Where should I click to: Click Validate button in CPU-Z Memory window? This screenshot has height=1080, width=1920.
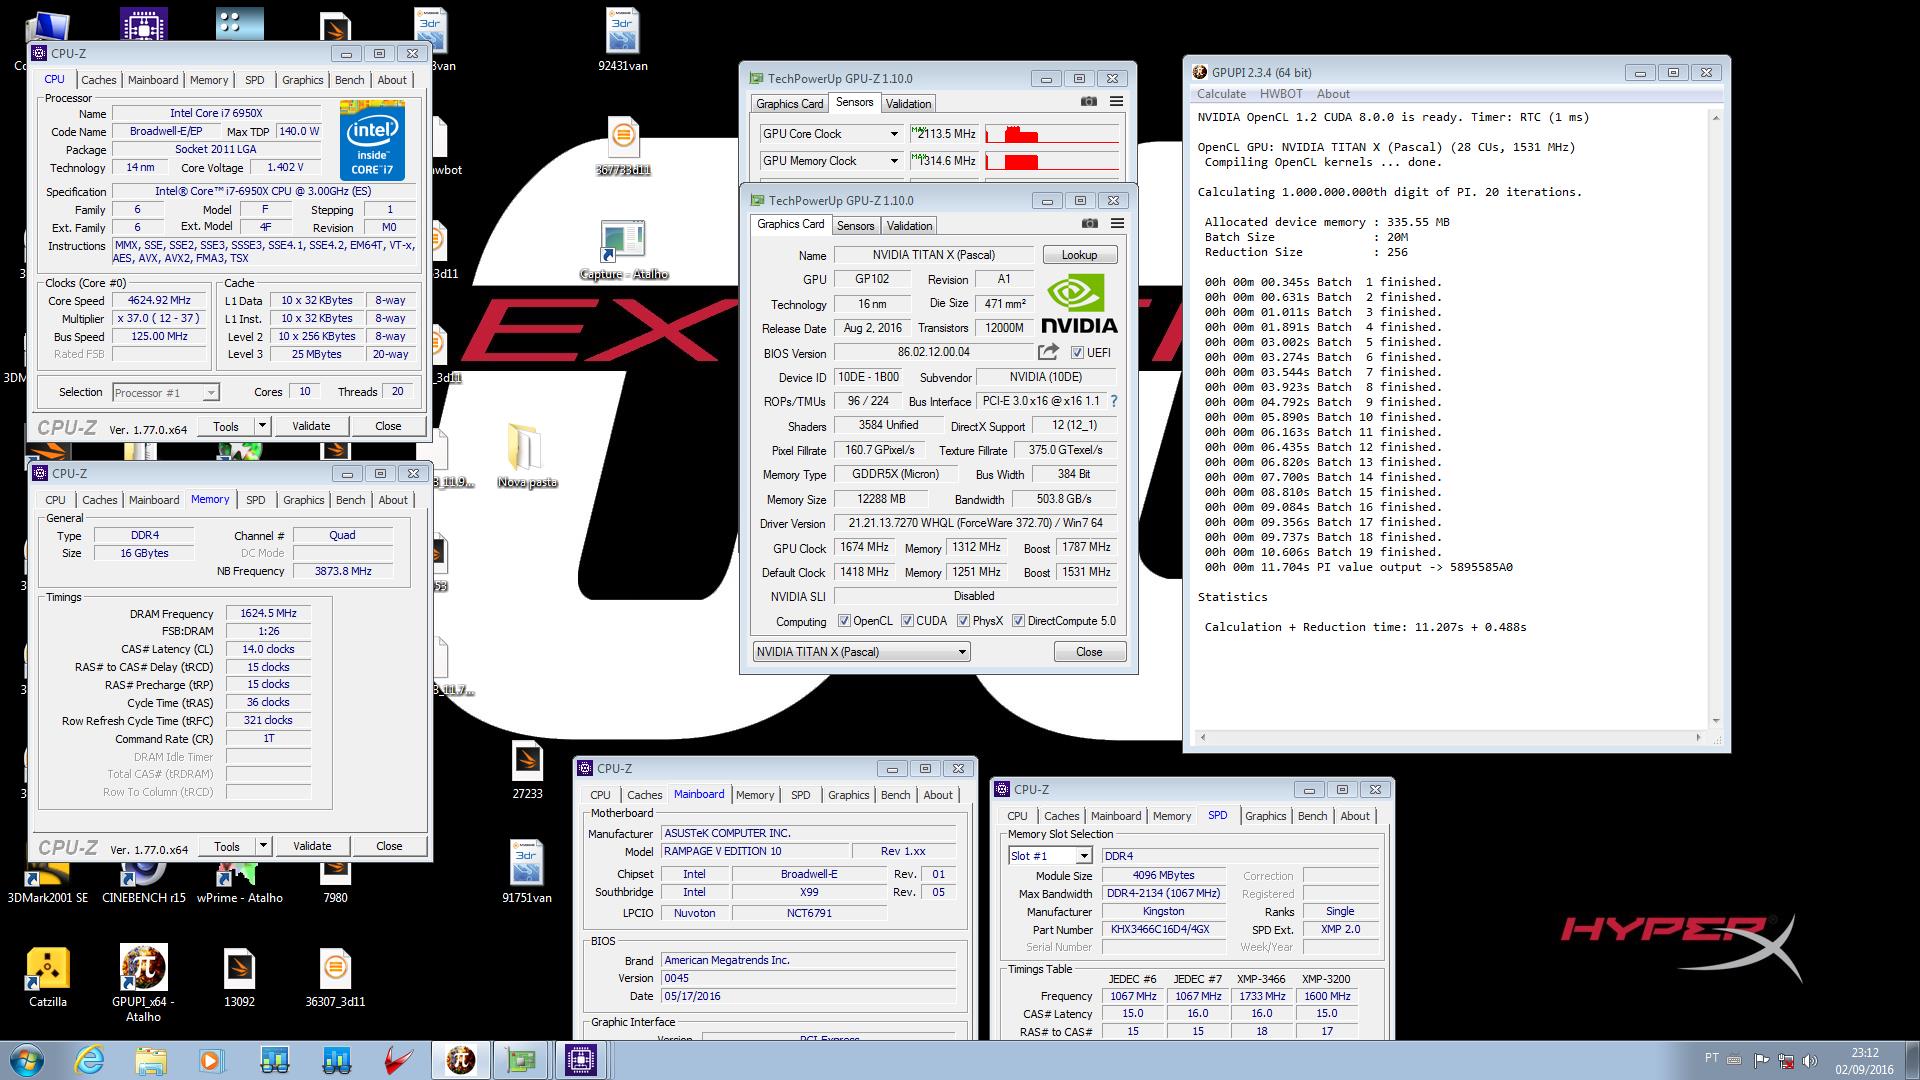tap(312, 846)
